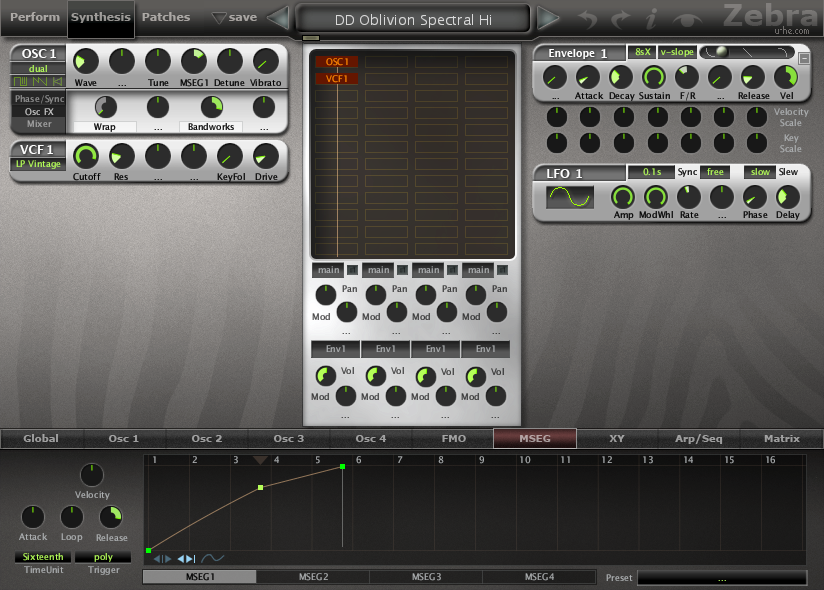
Task: Select the MSEG2 envelope tab
Action: (313, 577)
